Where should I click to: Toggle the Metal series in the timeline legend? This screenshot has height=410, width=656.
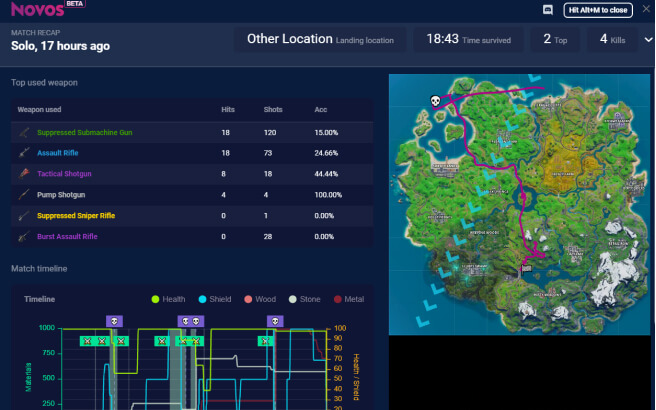pyautogui.click(x=349, y=299)
